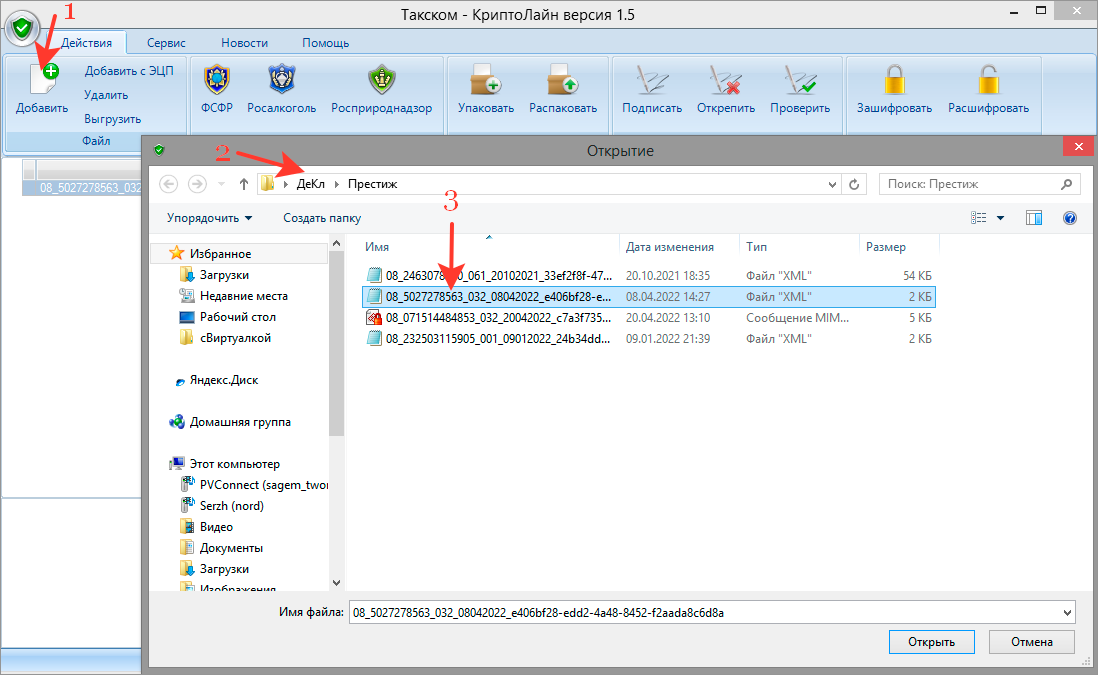Image resolution: width=1098 pixels, height=675 pixels.
Task: Expand the address bar history dropdown
Action: tap(832, 185)
